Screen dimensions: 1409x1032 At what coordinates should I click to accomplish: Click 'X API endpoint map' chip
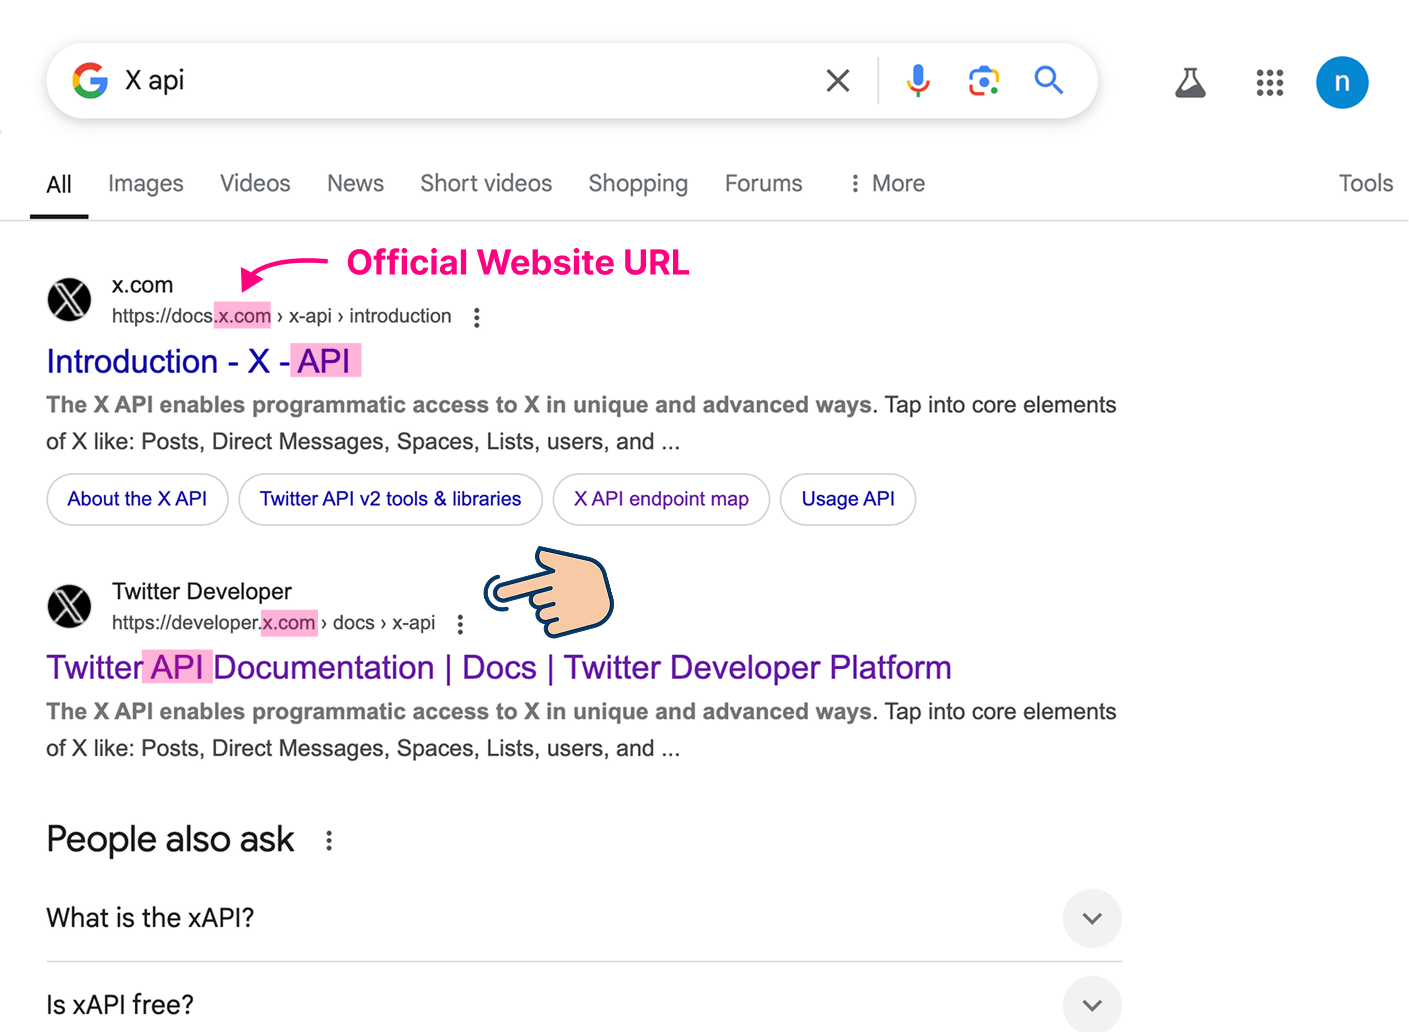click(x=661, y=499)
